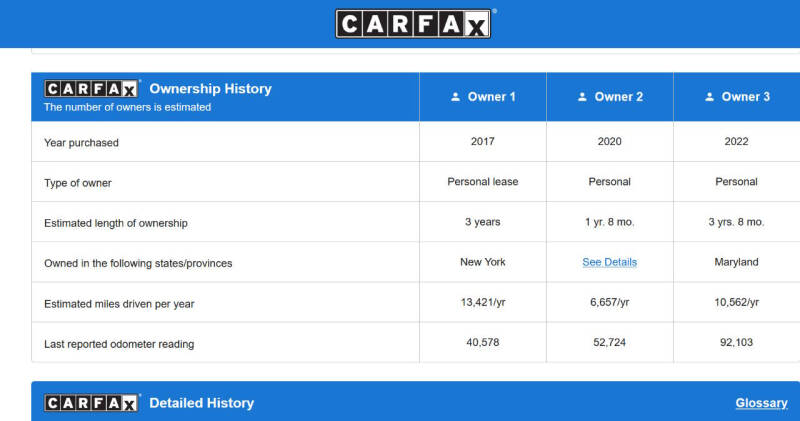Select the Owner 3 column header
Image resolution: width=800 pixels, height=421 pixels.
coord(737,96)
